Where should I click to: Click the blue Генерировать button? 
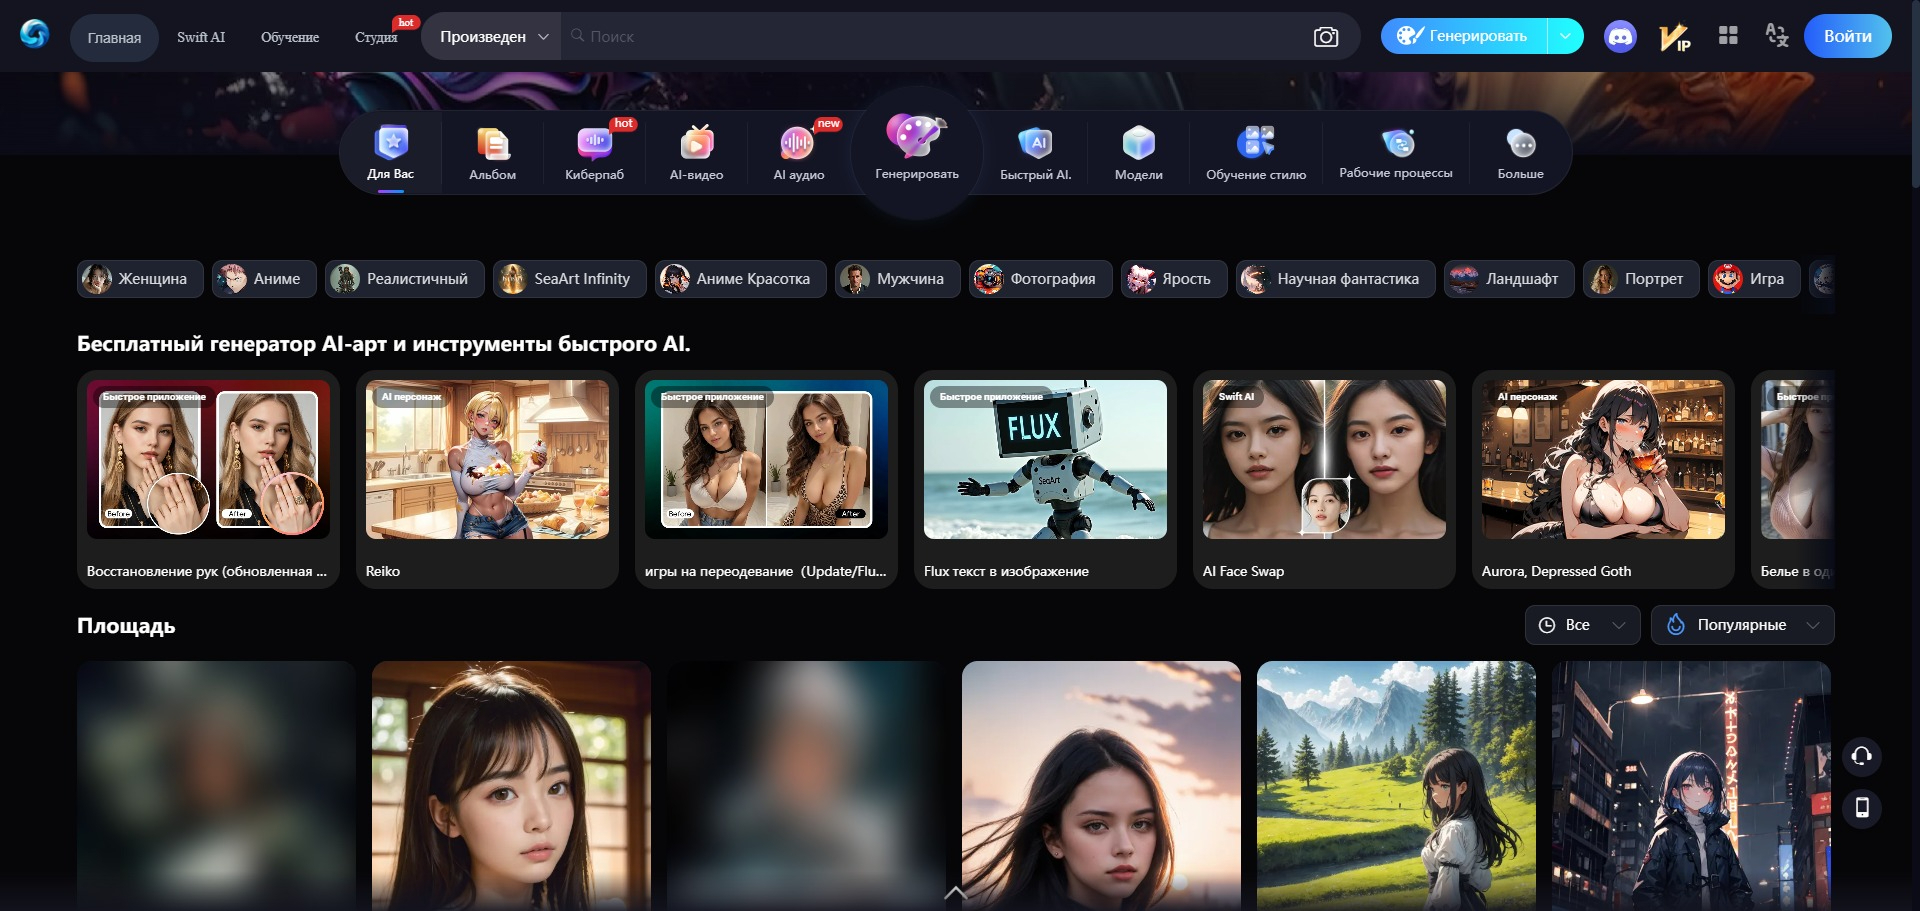tap(1464, 36)
